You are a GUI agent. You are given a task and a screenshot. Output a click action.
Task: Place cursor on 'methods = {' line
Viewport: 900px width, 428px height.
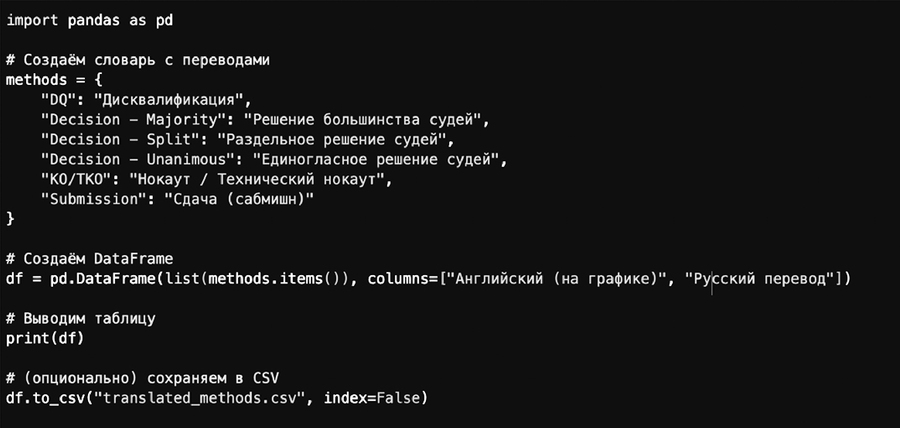52,79
